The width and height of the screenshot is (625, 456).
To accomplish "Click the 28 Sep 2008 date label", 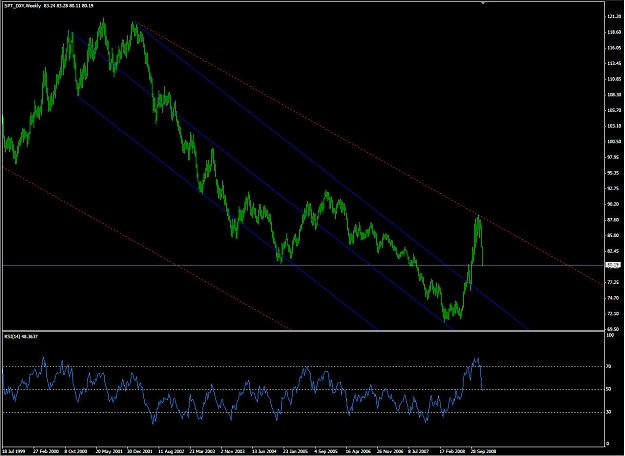I will [483, 451].
